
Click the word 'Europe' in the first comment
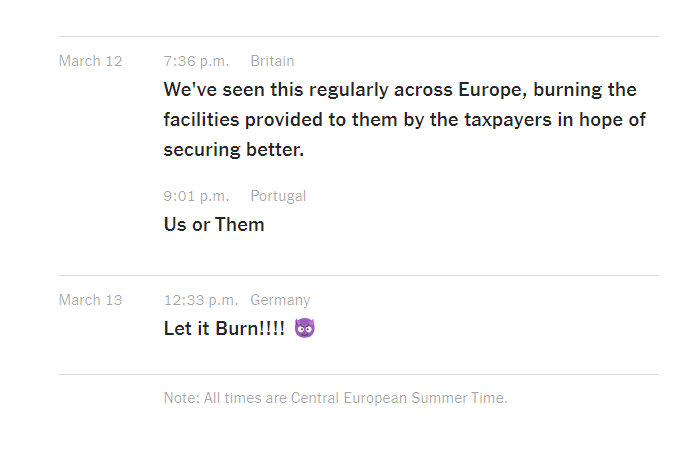point(493,90)
